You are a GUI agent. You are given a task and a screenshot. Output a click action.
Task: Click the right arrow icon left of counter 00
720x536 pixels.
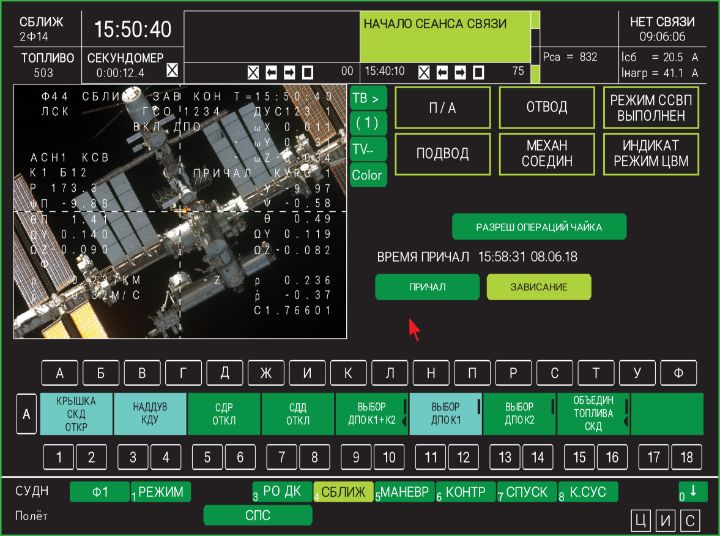point(289,72)
